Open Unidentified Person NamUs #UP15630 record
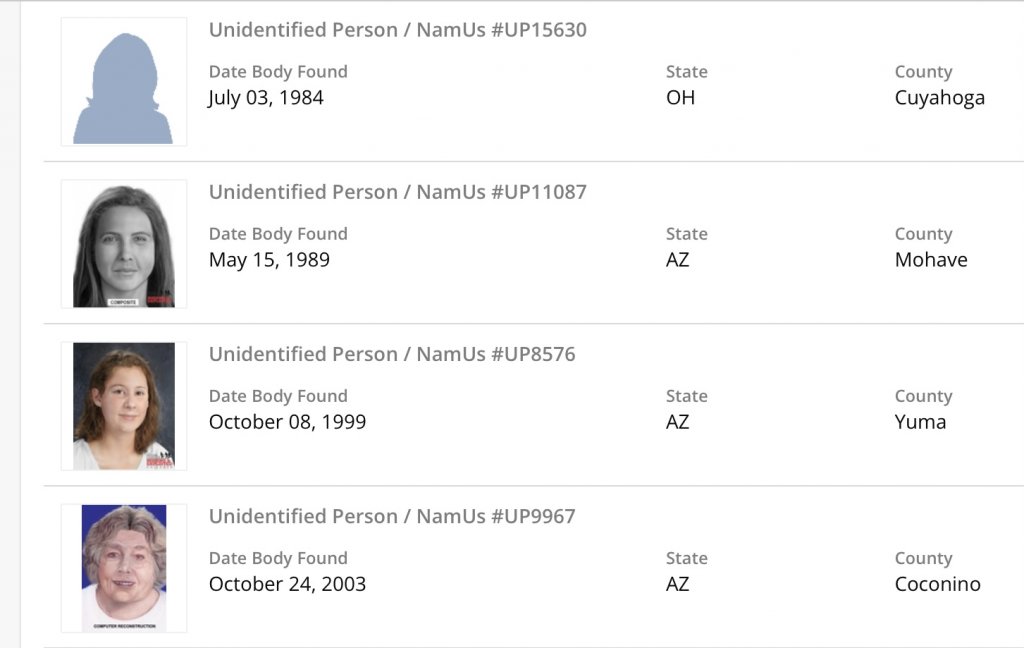The image size is (1024, 648). pos(397,30)
